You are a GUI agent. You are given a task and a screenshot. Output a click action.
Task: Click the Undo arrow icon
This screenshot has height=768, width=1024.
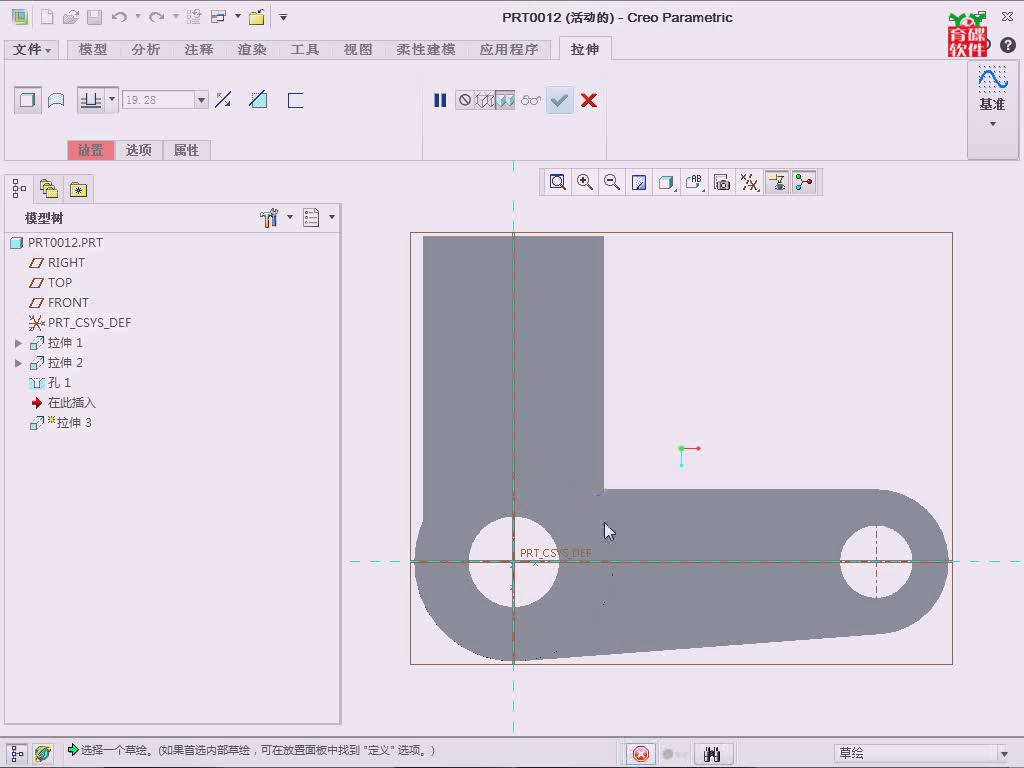pos(119,17)
